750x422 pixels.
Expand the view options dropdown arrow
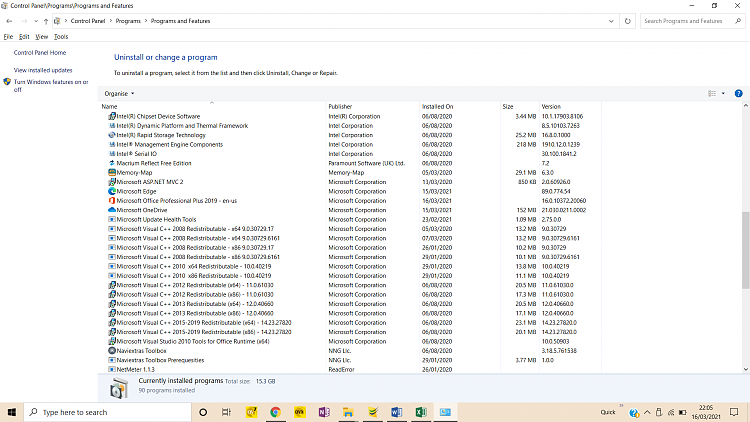[723, 93]
